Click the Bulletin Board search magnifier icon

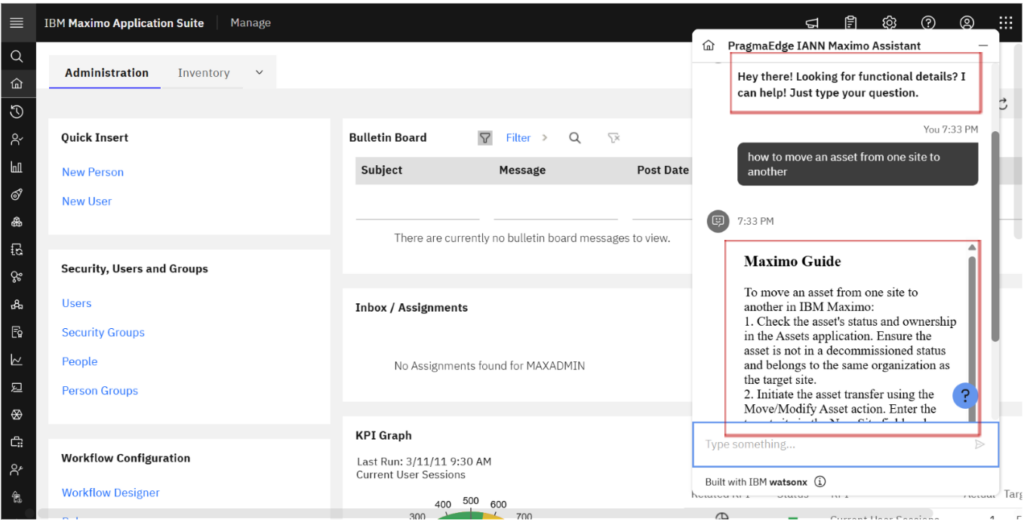coord(575,138)
